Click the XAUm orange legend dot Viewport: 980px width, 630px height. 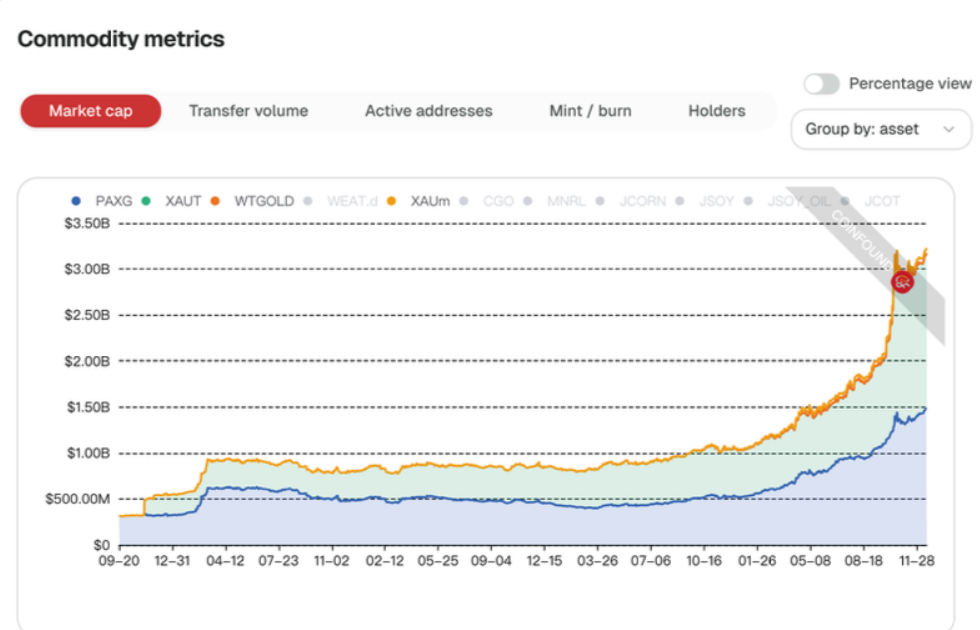[x=390, y=201]
